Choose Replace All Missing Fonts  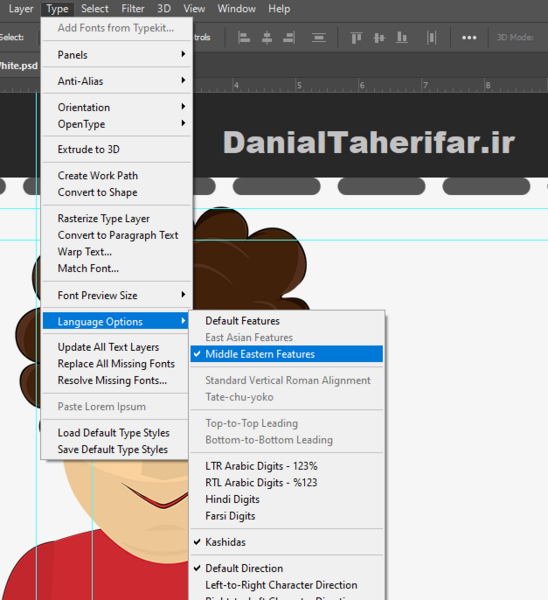click(x=115, y=364)
